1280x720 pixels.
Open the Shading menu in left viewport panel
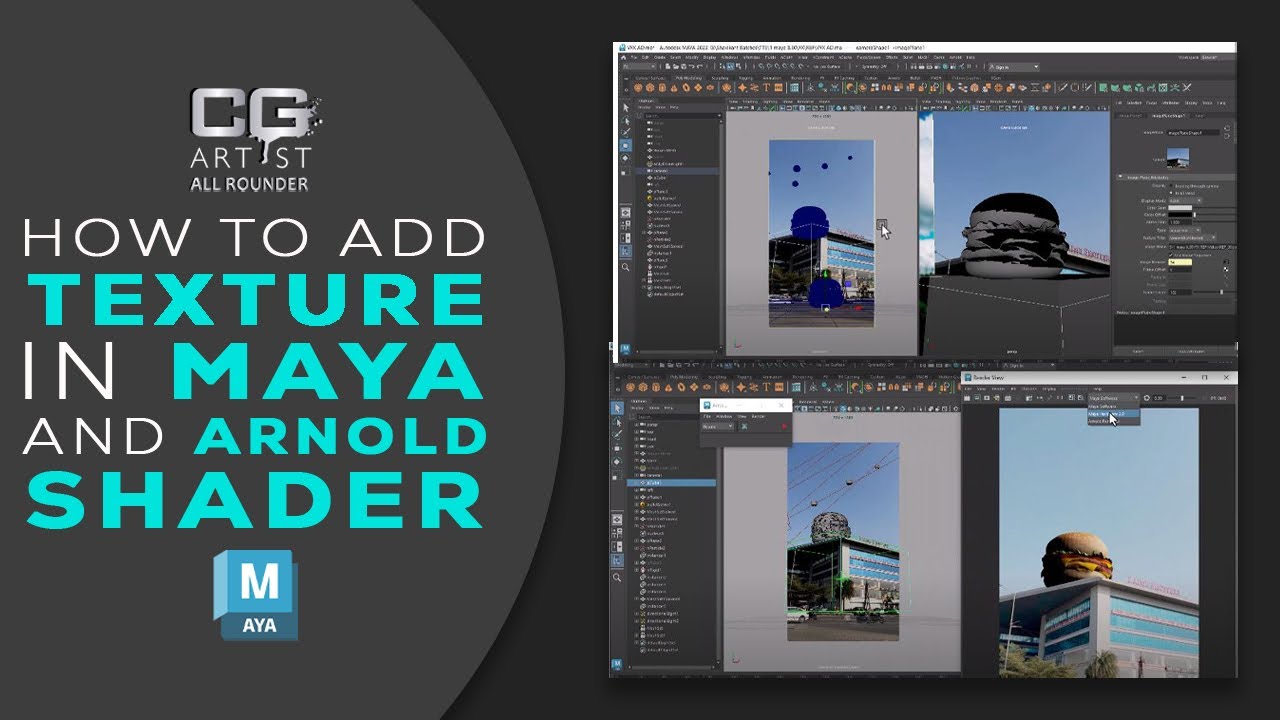[750, 102]
